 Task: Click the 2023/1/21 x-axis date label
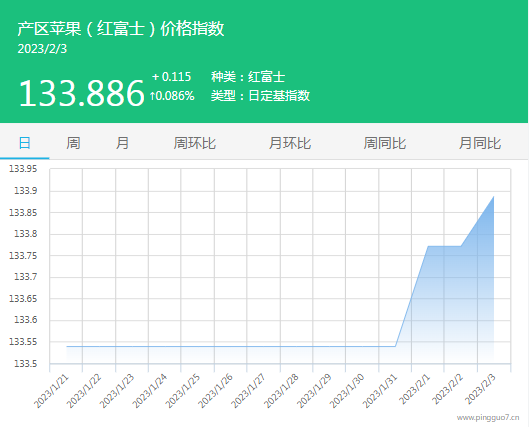52,391
